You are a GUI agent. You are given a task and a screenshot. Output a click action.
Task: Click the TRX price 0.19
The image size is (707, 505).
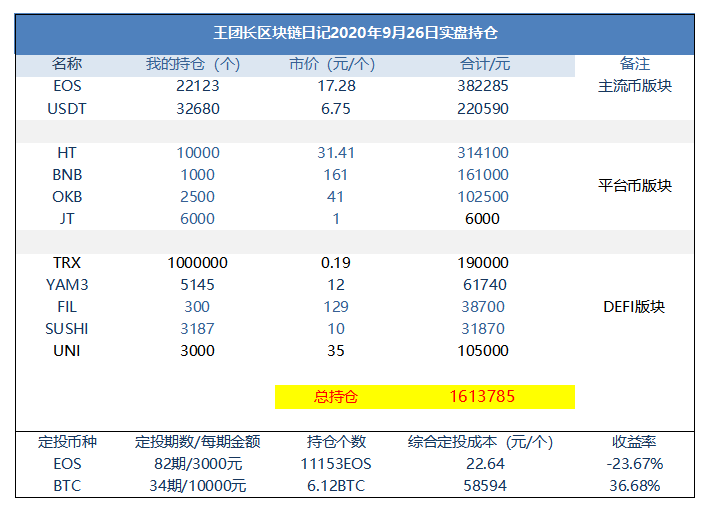[335, 263]
